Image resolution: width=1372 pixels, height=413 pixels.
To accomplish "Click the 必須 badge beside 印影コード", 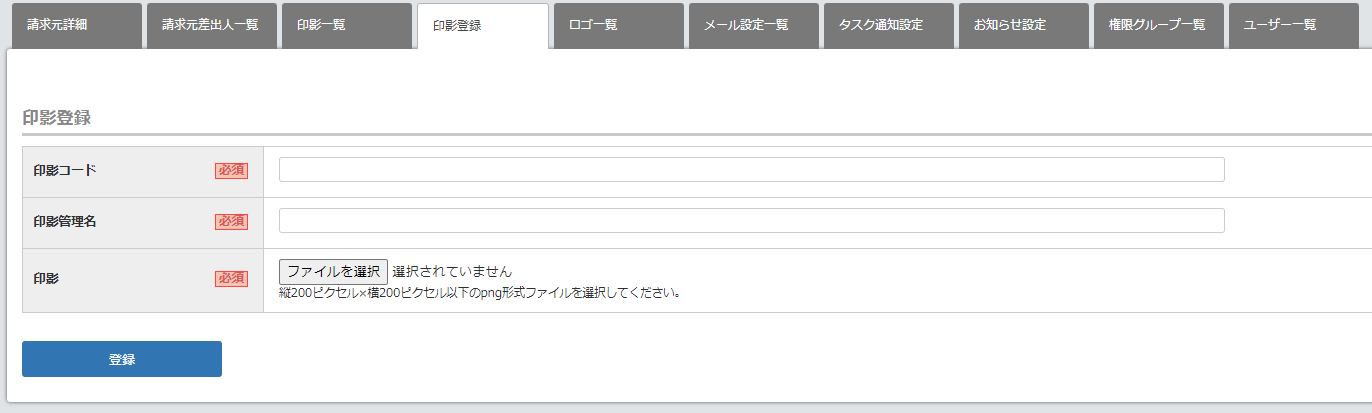I will coord(231,171).
